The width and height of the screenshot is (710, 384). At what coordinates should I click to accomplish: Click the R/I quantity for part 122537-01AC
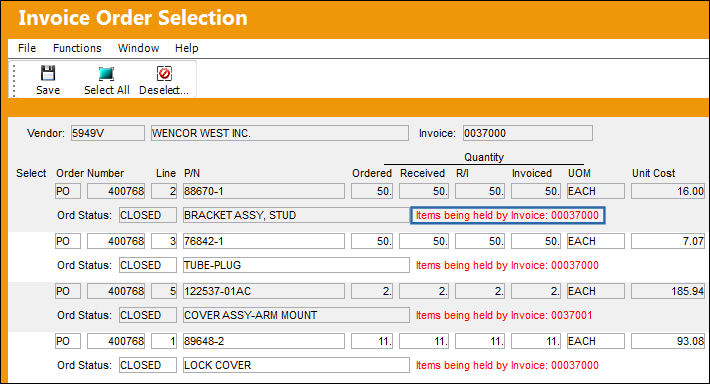480,291
